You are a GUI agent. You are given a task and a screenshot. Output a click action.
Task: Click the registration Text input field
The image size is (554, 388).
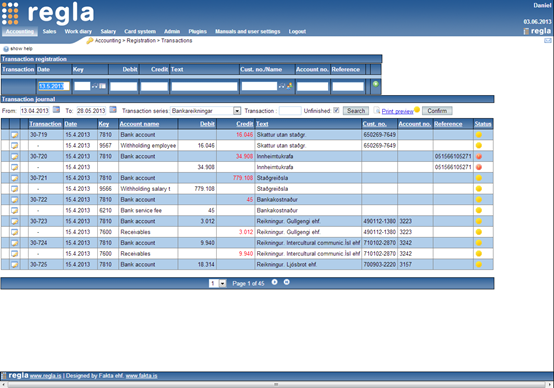(x=205, y=86)
